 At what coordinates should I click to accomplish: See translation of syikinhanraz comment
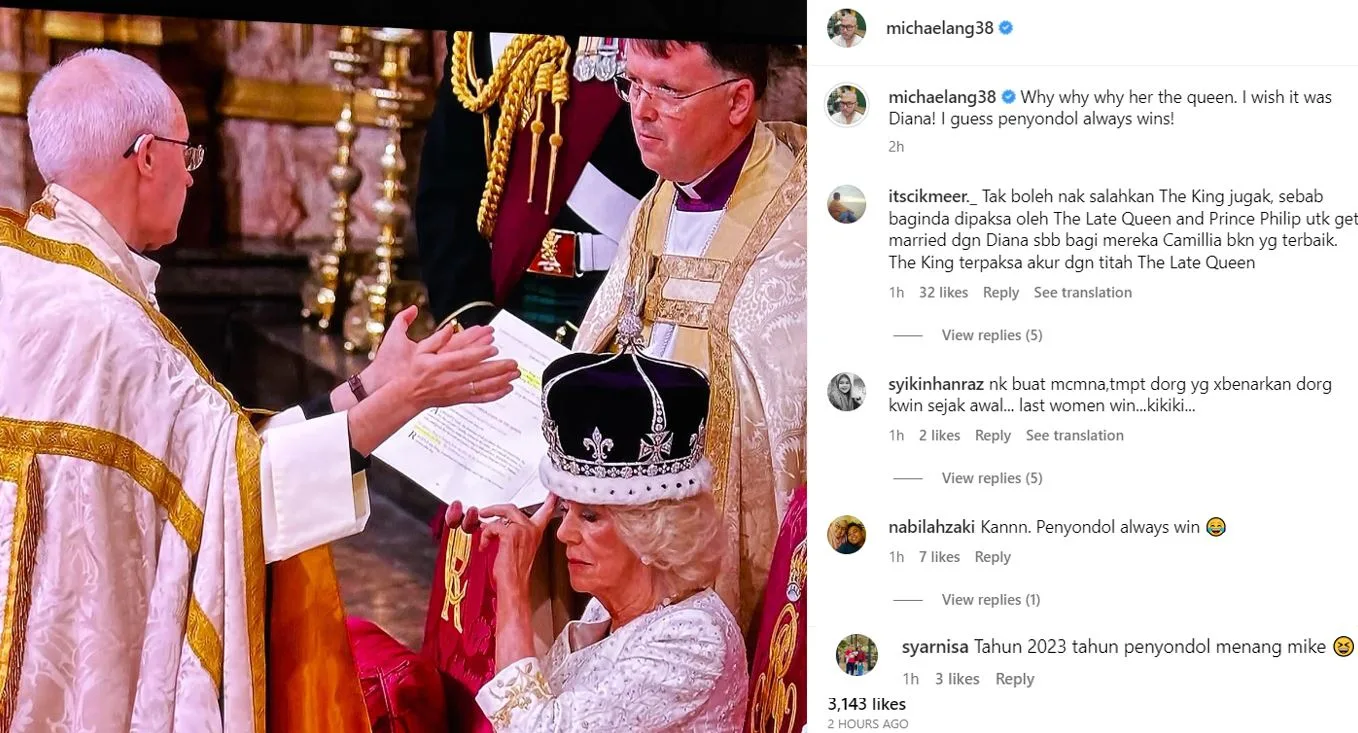[x=1075, y=436]
